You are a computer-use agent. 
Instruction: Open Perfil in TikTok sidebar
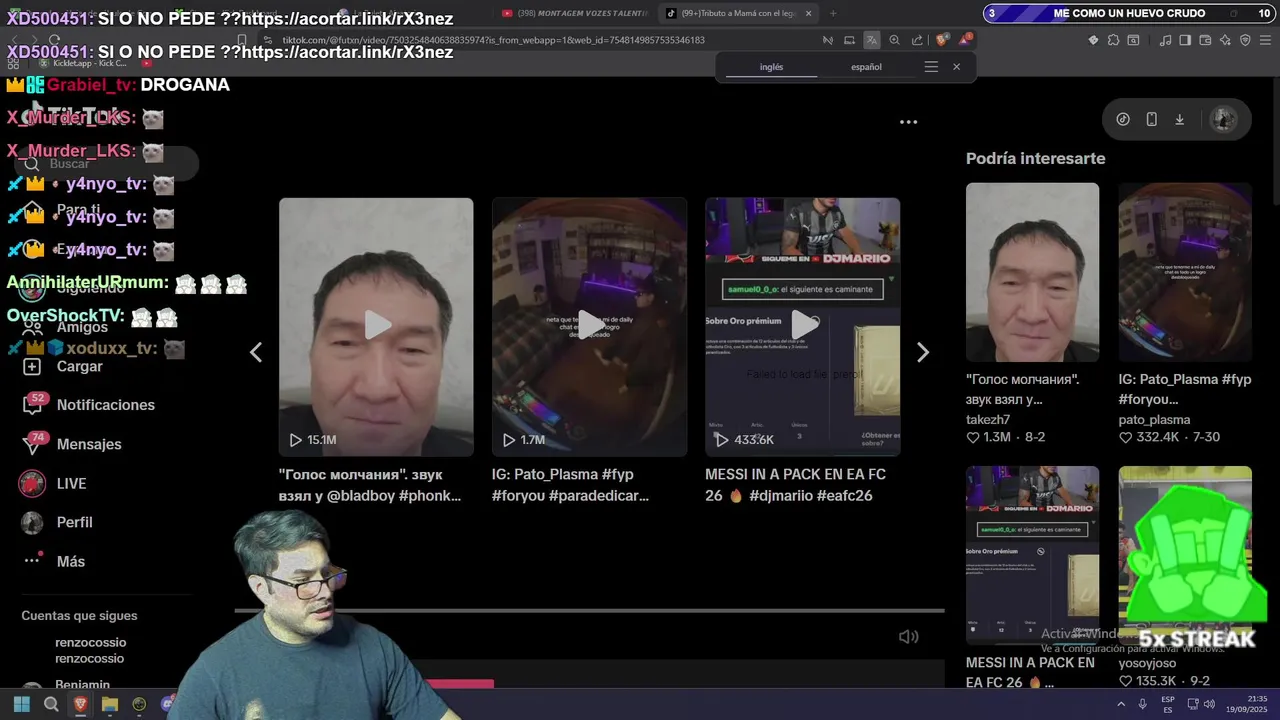pyautogui.click(x=57, y=522)
